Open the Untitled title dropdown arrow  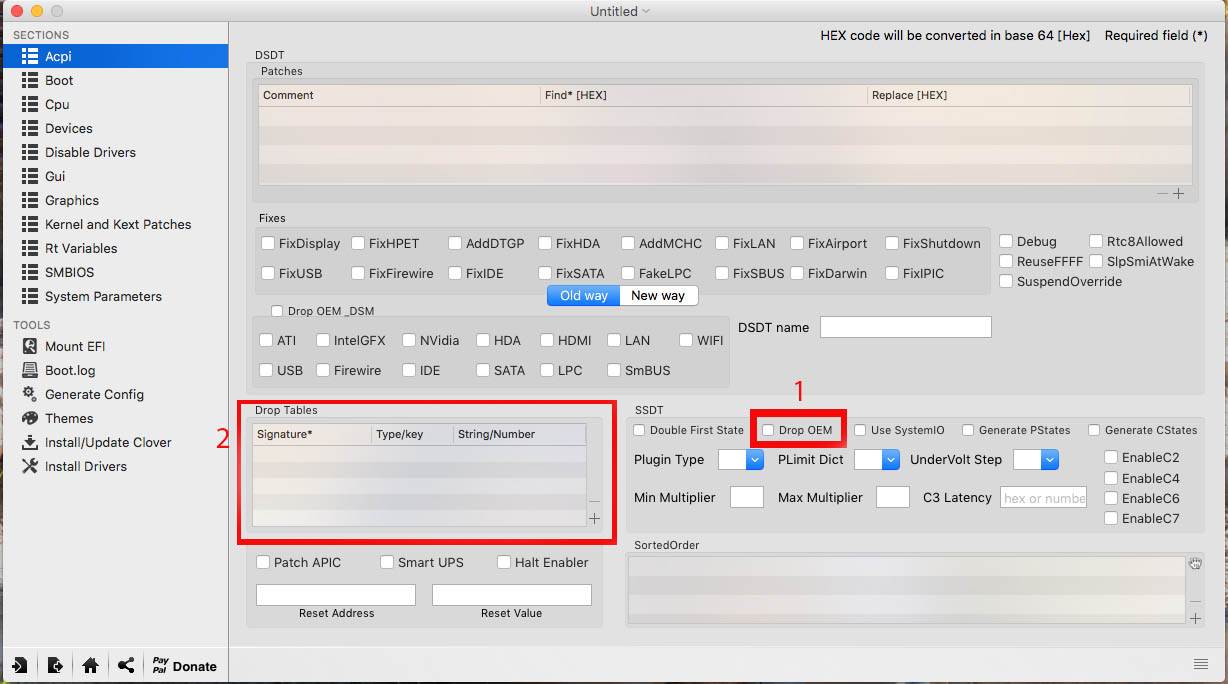tap(646, 11)
